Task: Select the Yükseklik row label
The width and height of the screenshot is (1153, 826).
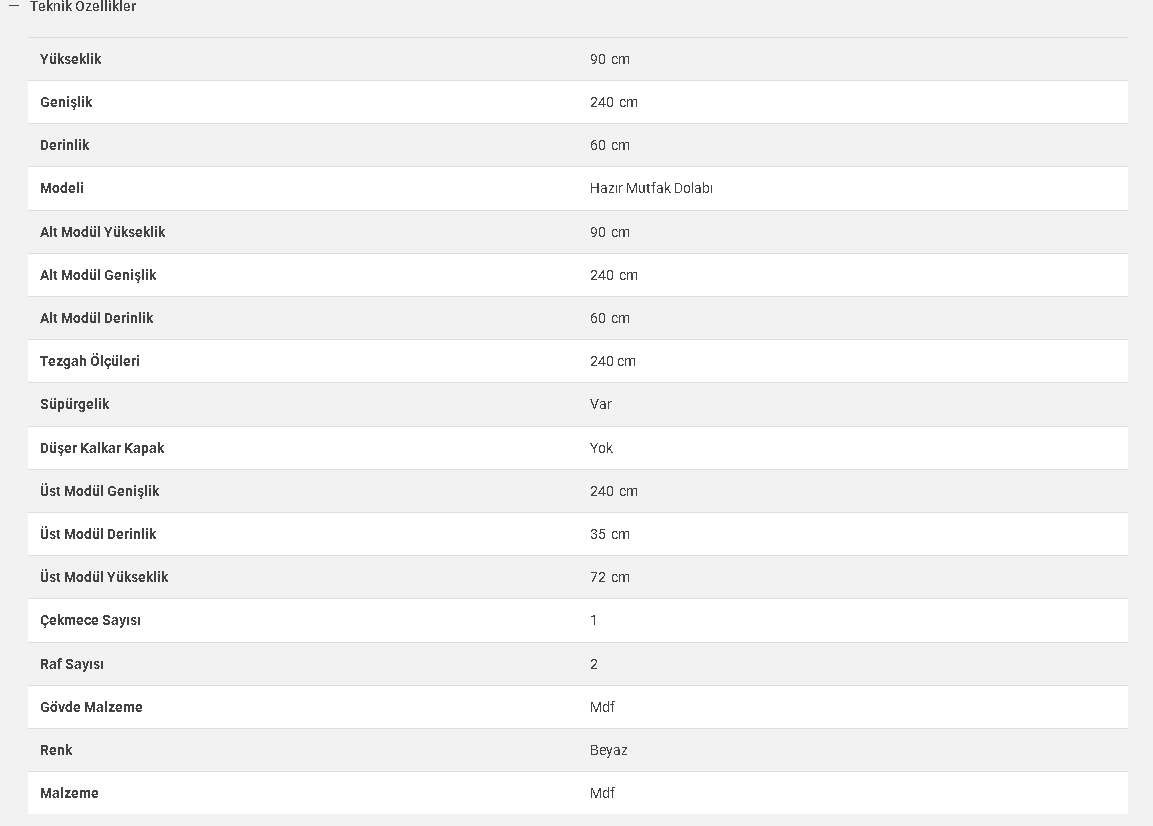Action: click(71, 59)
